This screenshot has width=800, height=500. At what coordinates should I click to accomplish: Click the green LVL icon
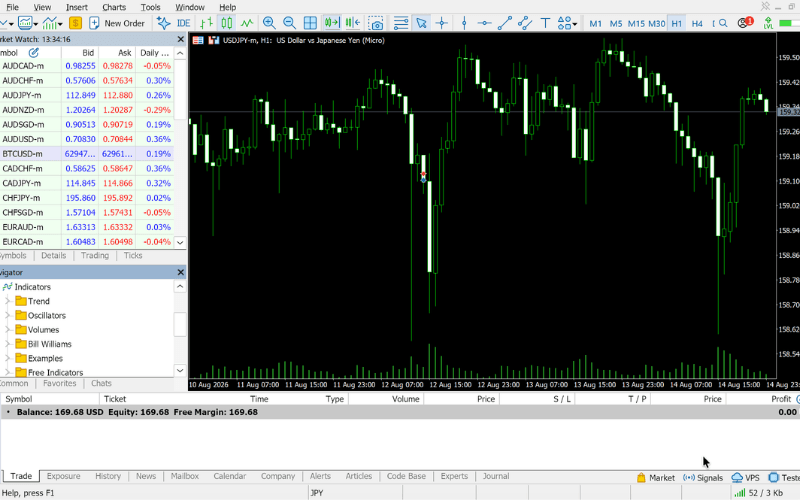[768, 23]
